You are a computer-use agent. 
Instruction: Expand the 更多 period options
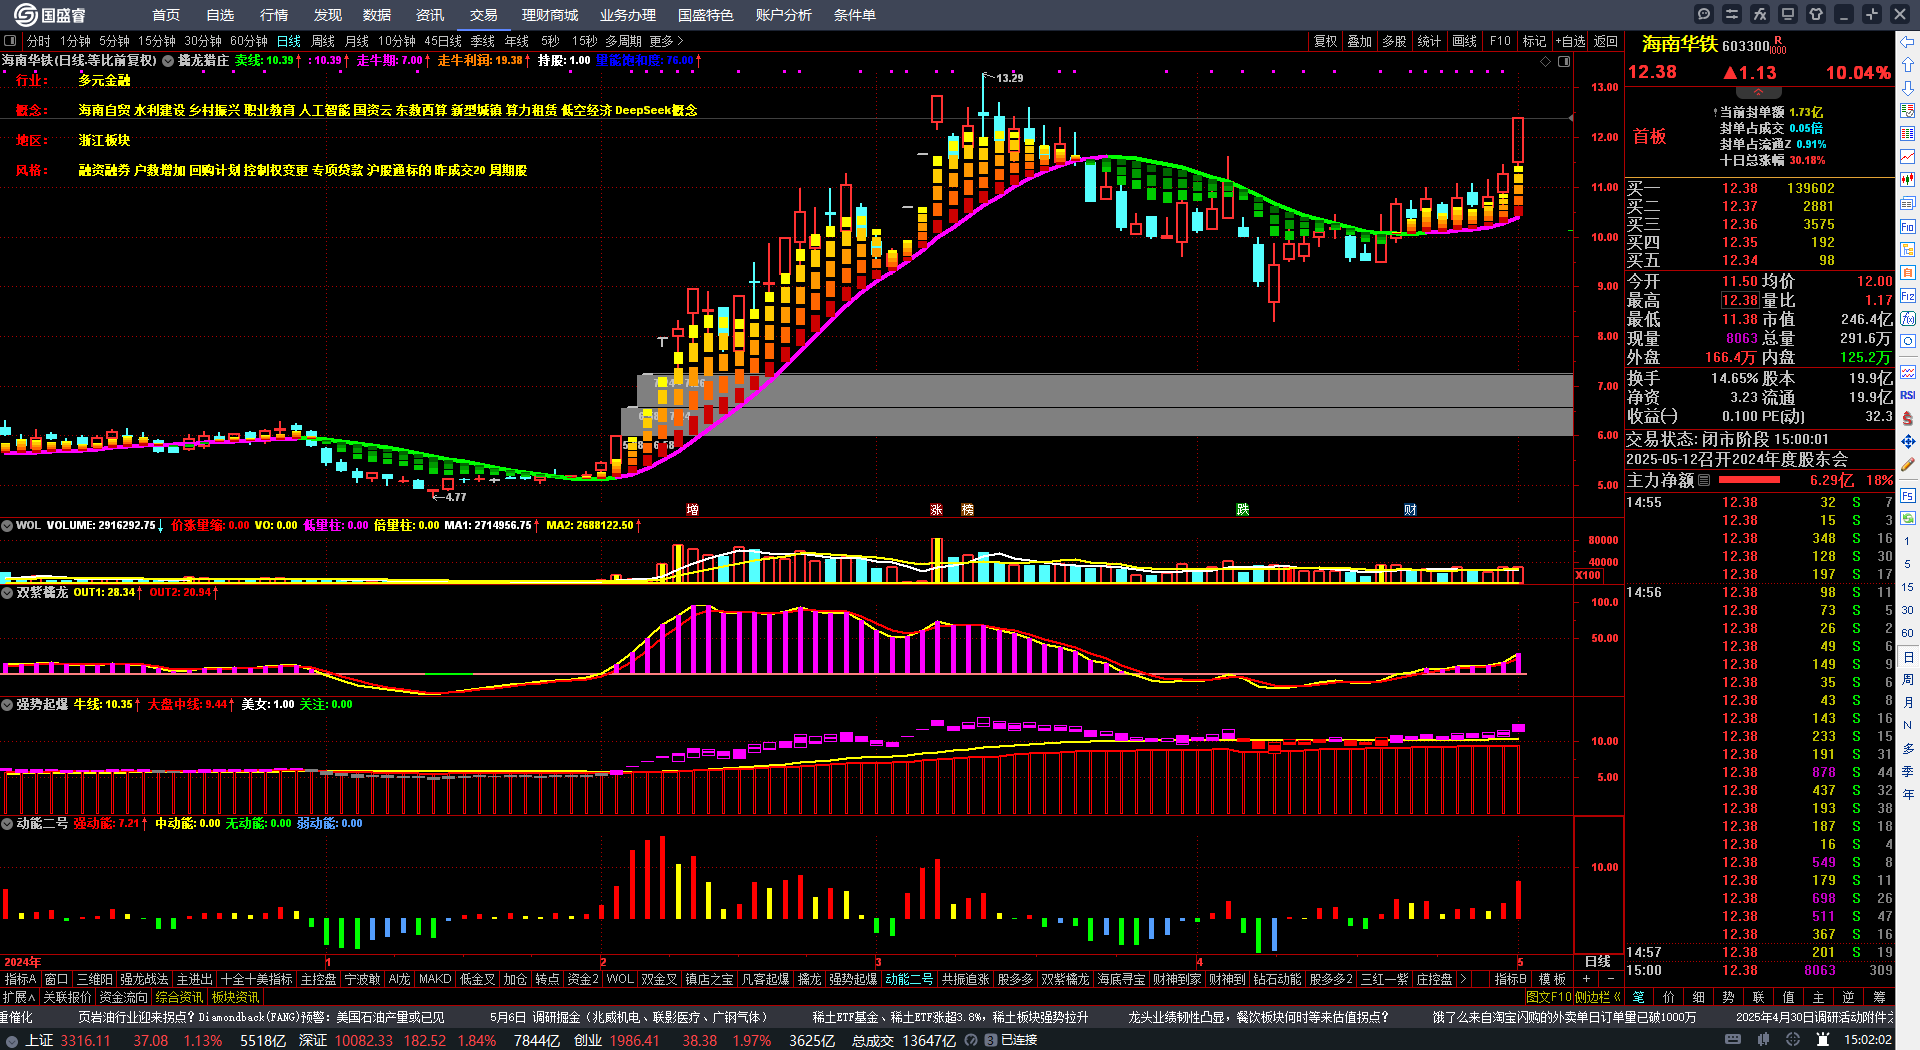click(666, 41)
